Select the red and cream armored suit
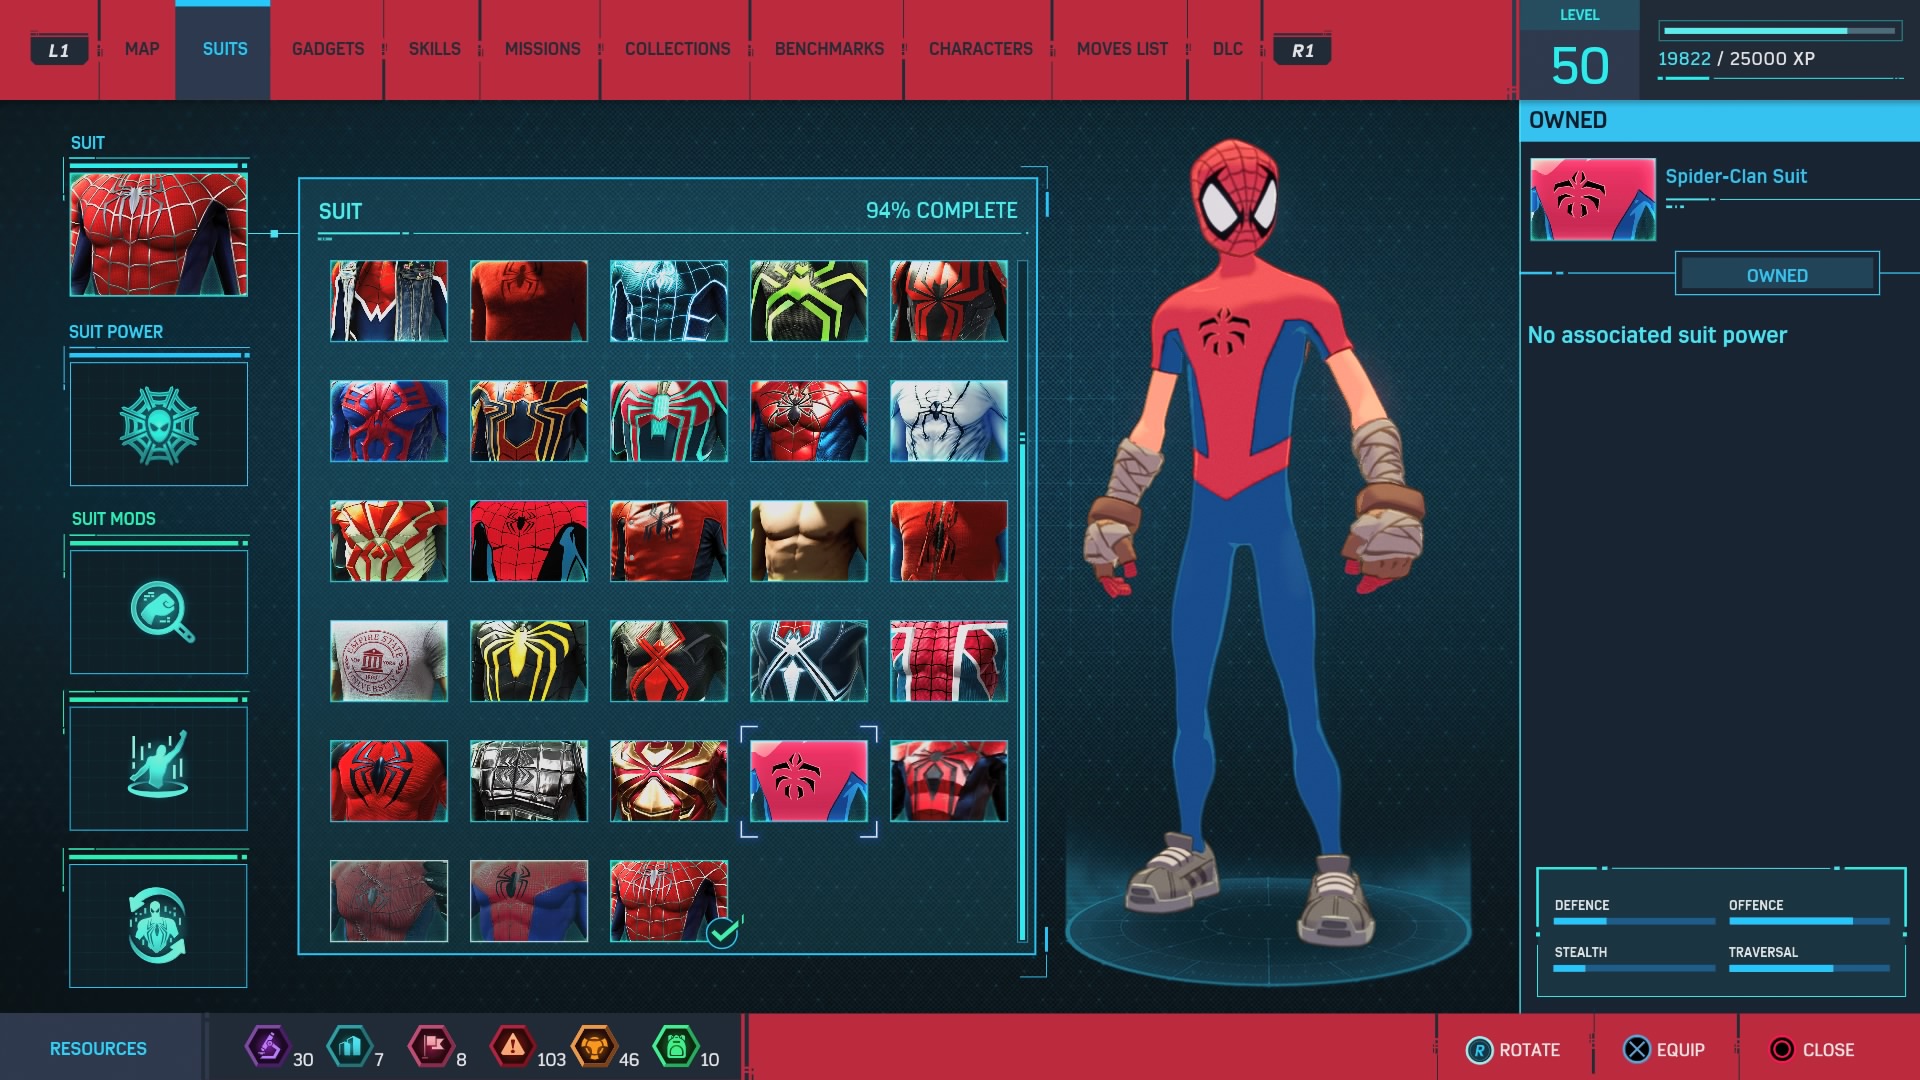 [x=389, y=541]
